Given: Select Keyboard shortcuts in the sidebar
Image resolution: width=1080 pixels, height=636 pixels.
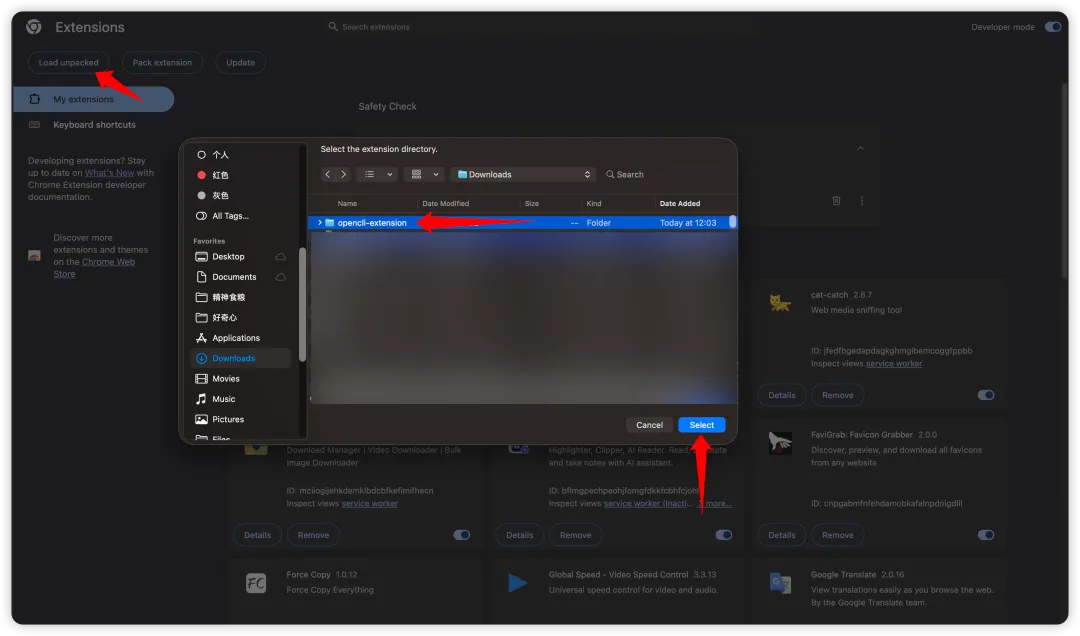Looking at the screenshot, I should [94, 125].
